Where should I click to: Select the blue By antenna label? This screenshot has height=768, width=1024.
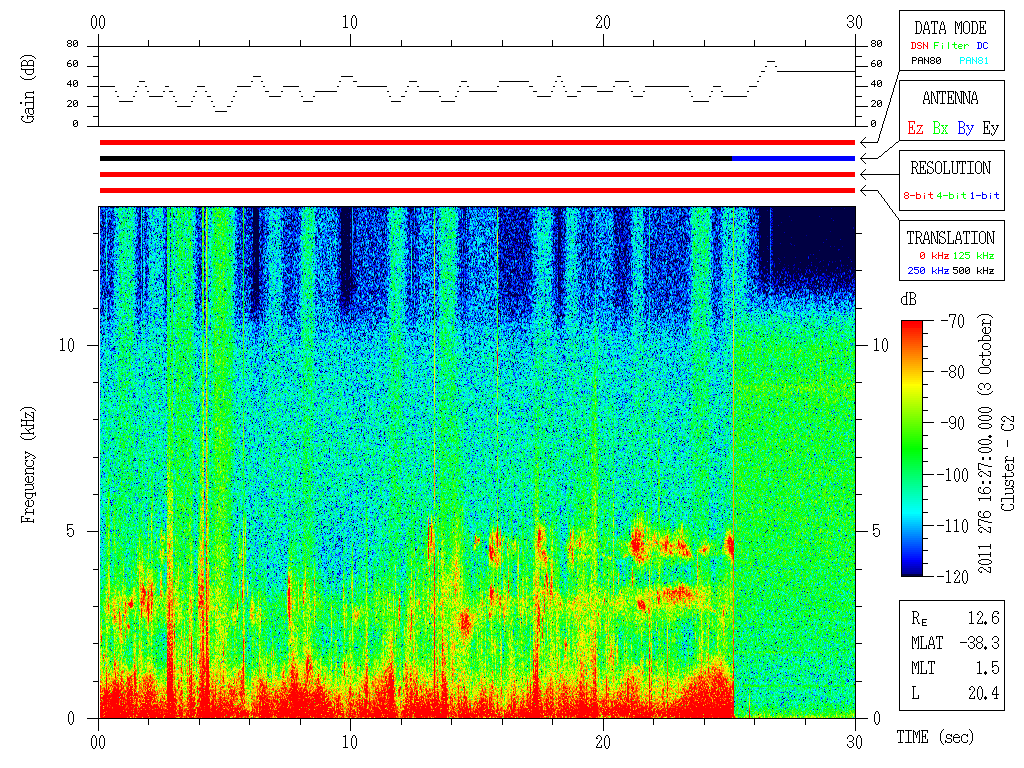(x=965, y=129)
